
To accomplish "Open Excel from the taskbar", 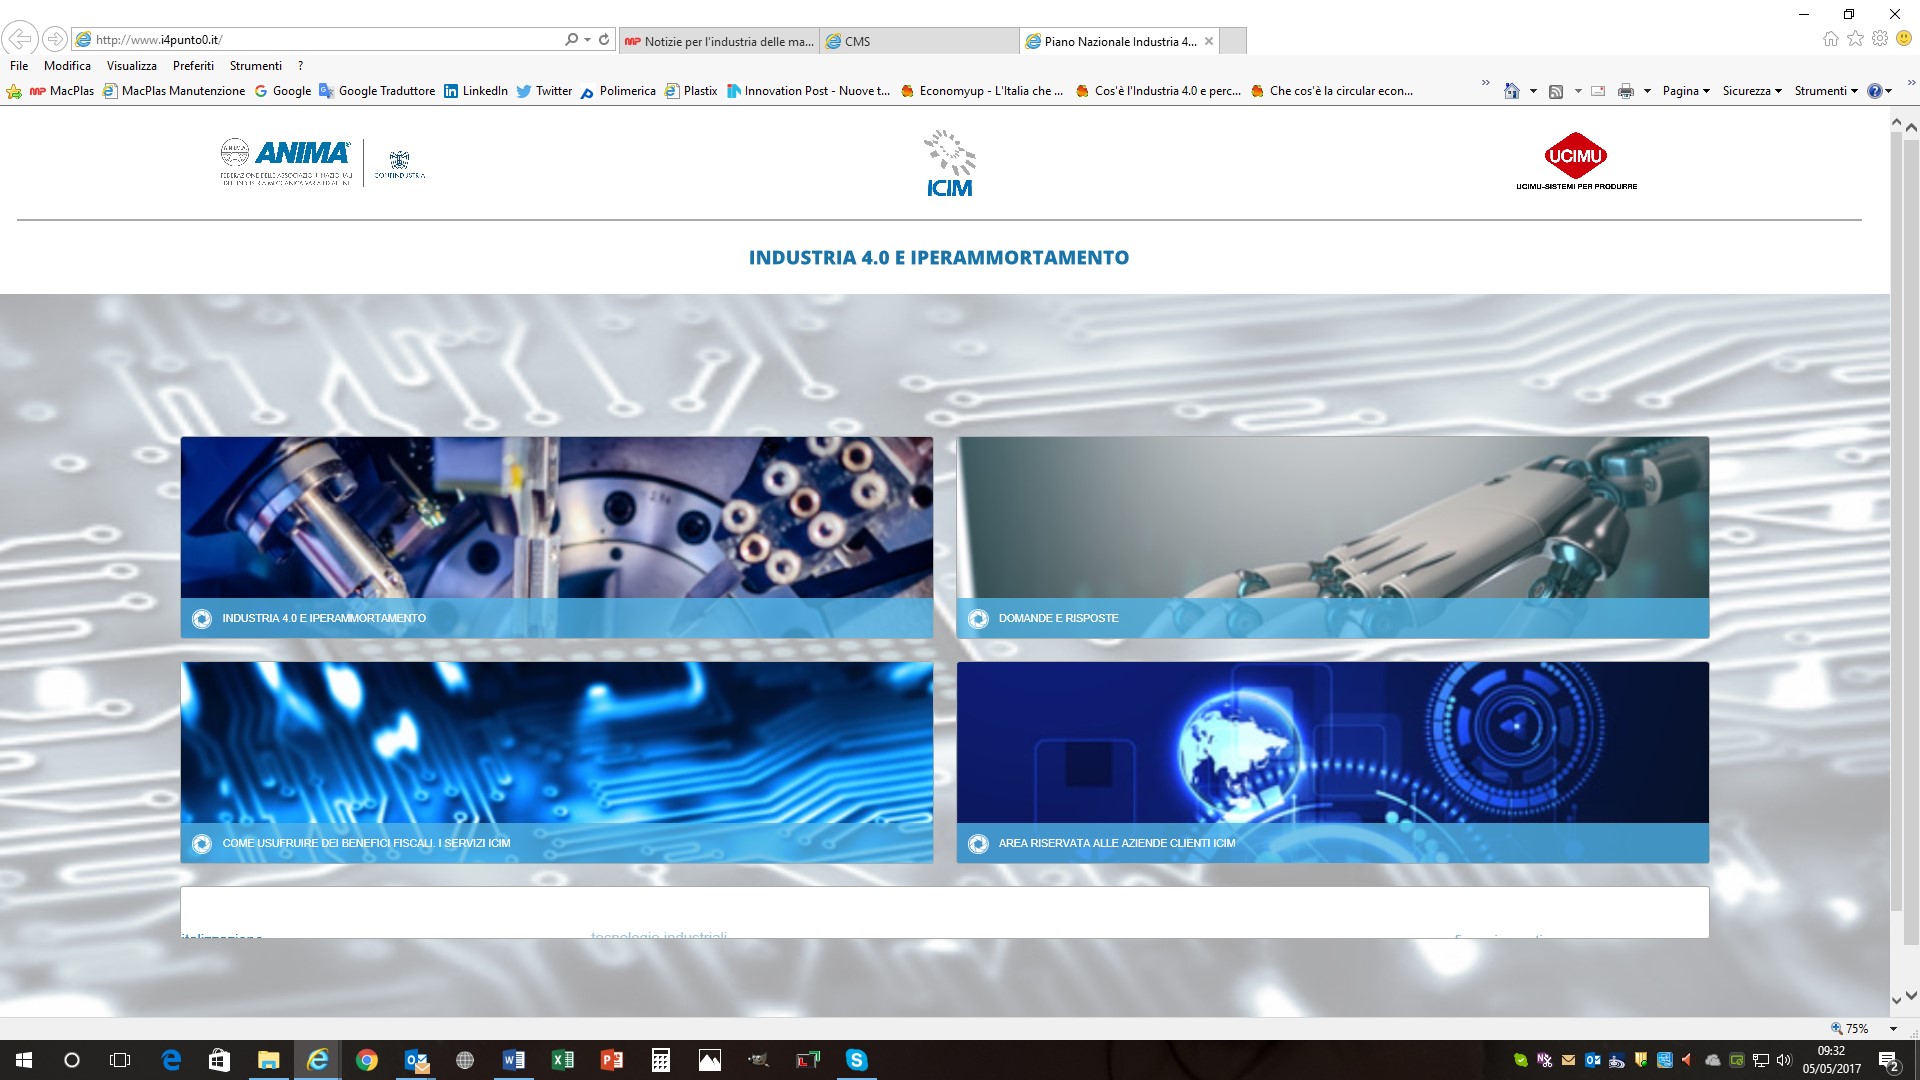I will (x=563, y=1060).
